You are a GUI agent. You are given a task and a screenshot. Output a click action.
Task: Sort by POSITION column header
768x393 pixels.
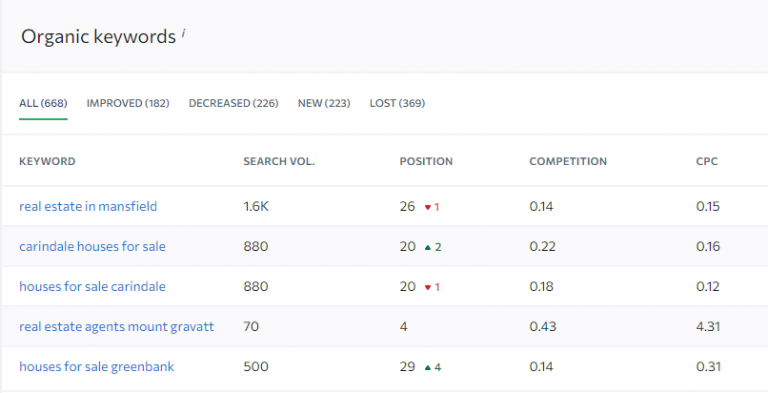[x=426, y=161]
